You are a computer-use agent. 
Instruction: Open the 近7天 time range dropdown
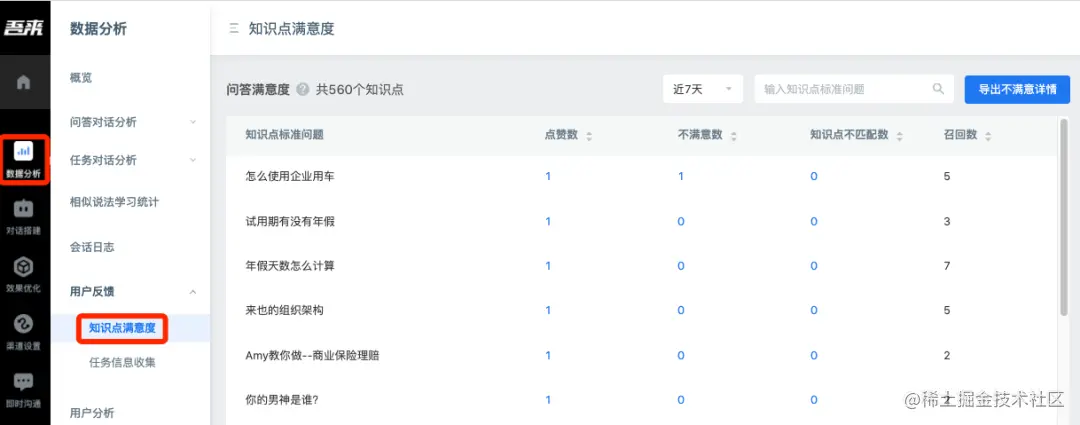703,89
